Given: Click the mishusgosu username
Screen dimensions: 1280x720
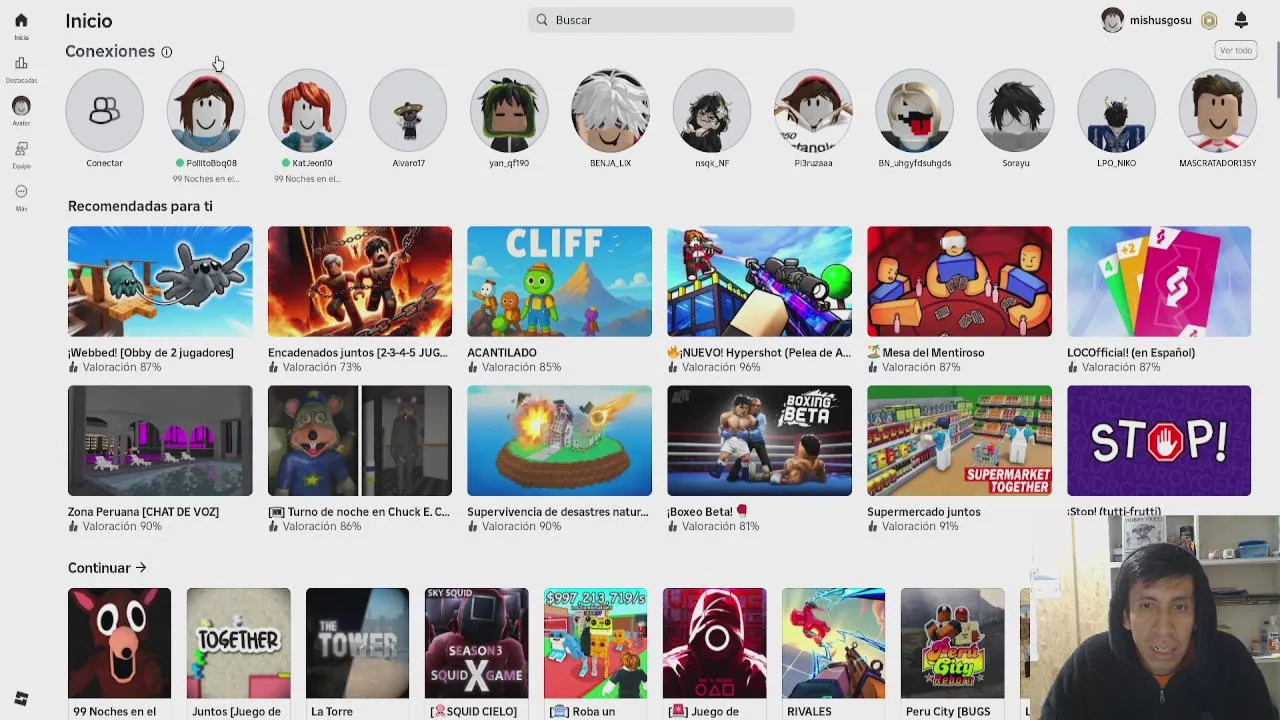Looking at the screenshot, I should [x=1160, y=20].
